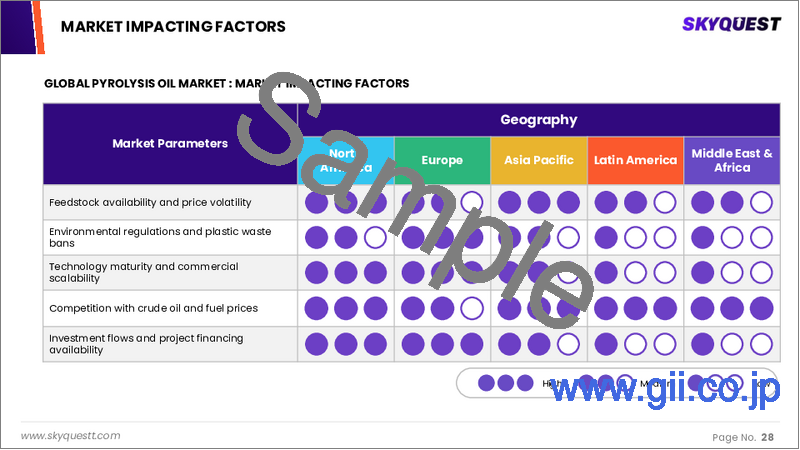Screen dimensions: 800x450
Task: Toggle empty middle Investment circle under Middle East & Africa
Action: 732,344
